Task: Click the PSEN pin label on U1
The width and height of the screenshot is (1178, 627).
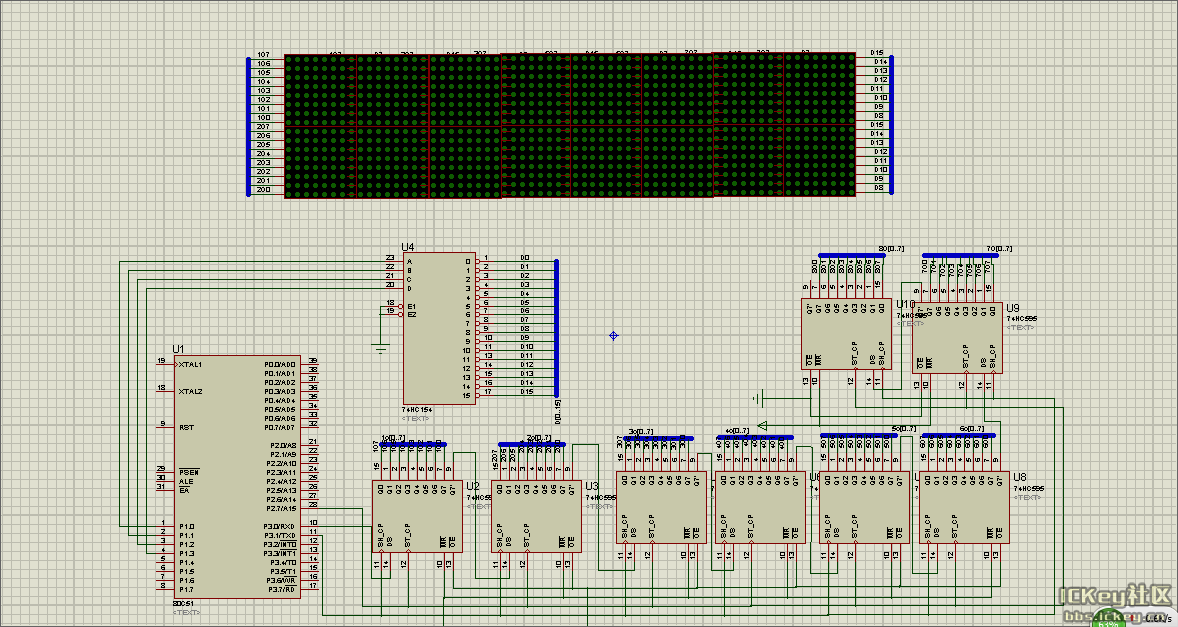Action: [x=189, y=472]
